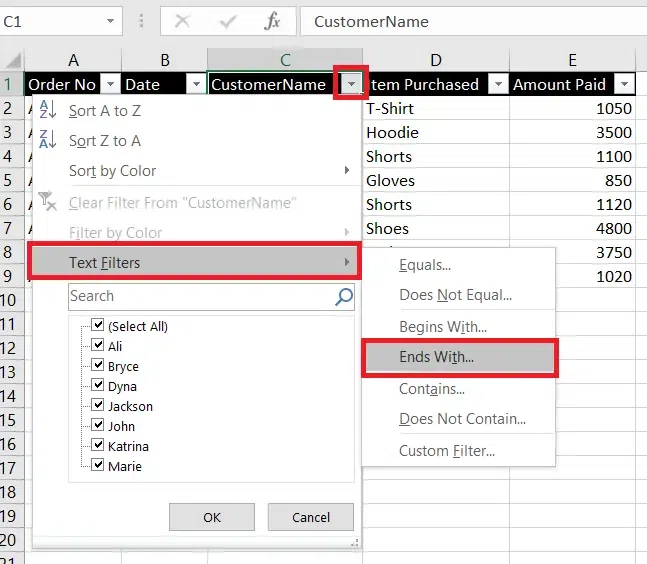
Task: Open the CustomerName filter dropdown arrow
Action: click(x=351, y=85)
